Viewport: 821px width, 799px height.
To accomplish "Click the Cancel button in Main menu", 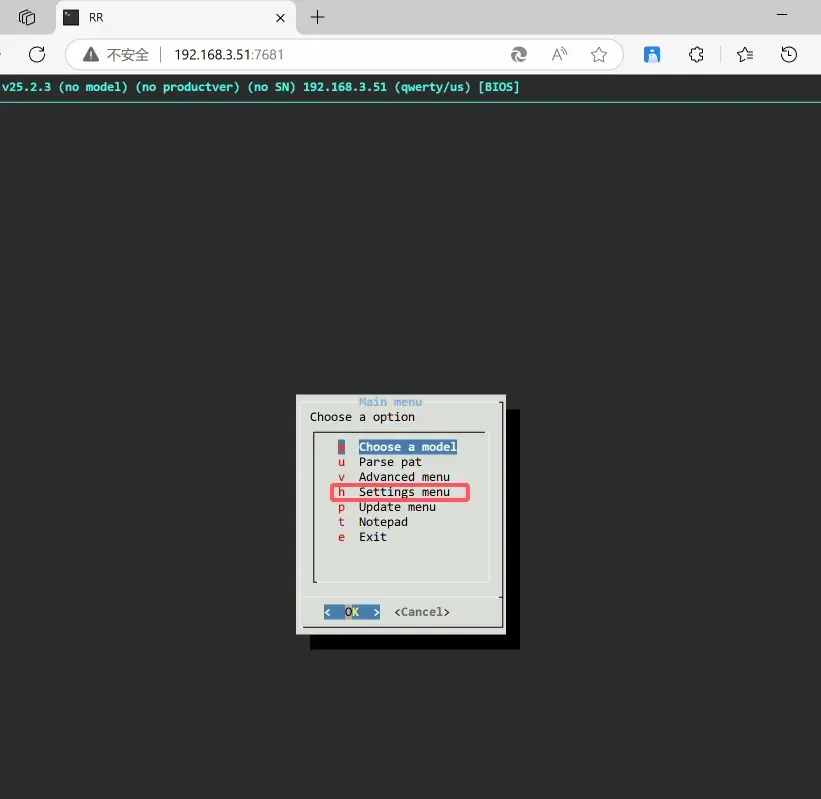I will click(x=422, y=612).
